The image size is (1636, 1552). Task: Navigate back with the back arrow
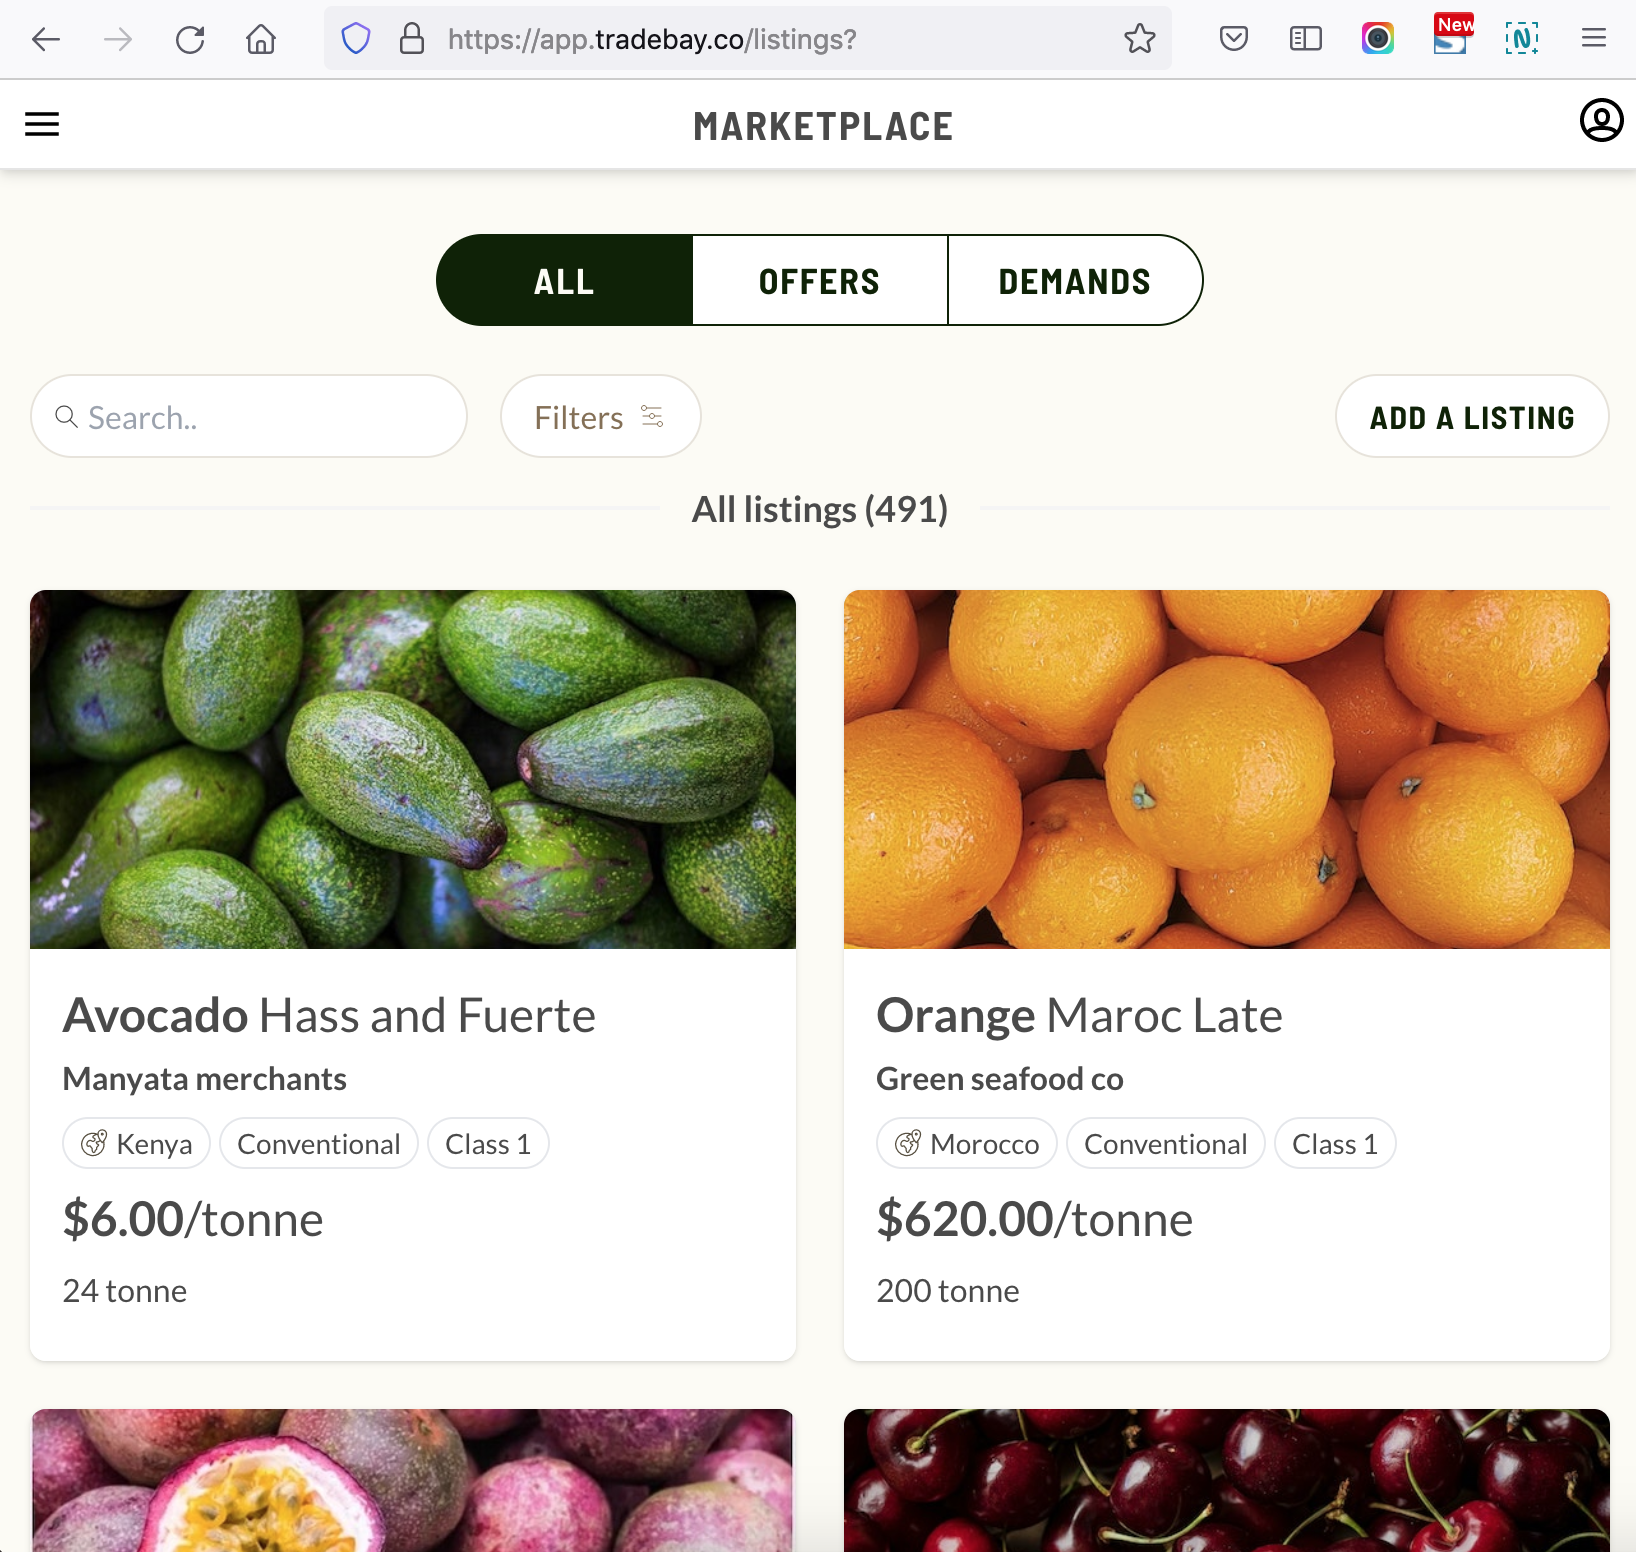pos(46,39)
